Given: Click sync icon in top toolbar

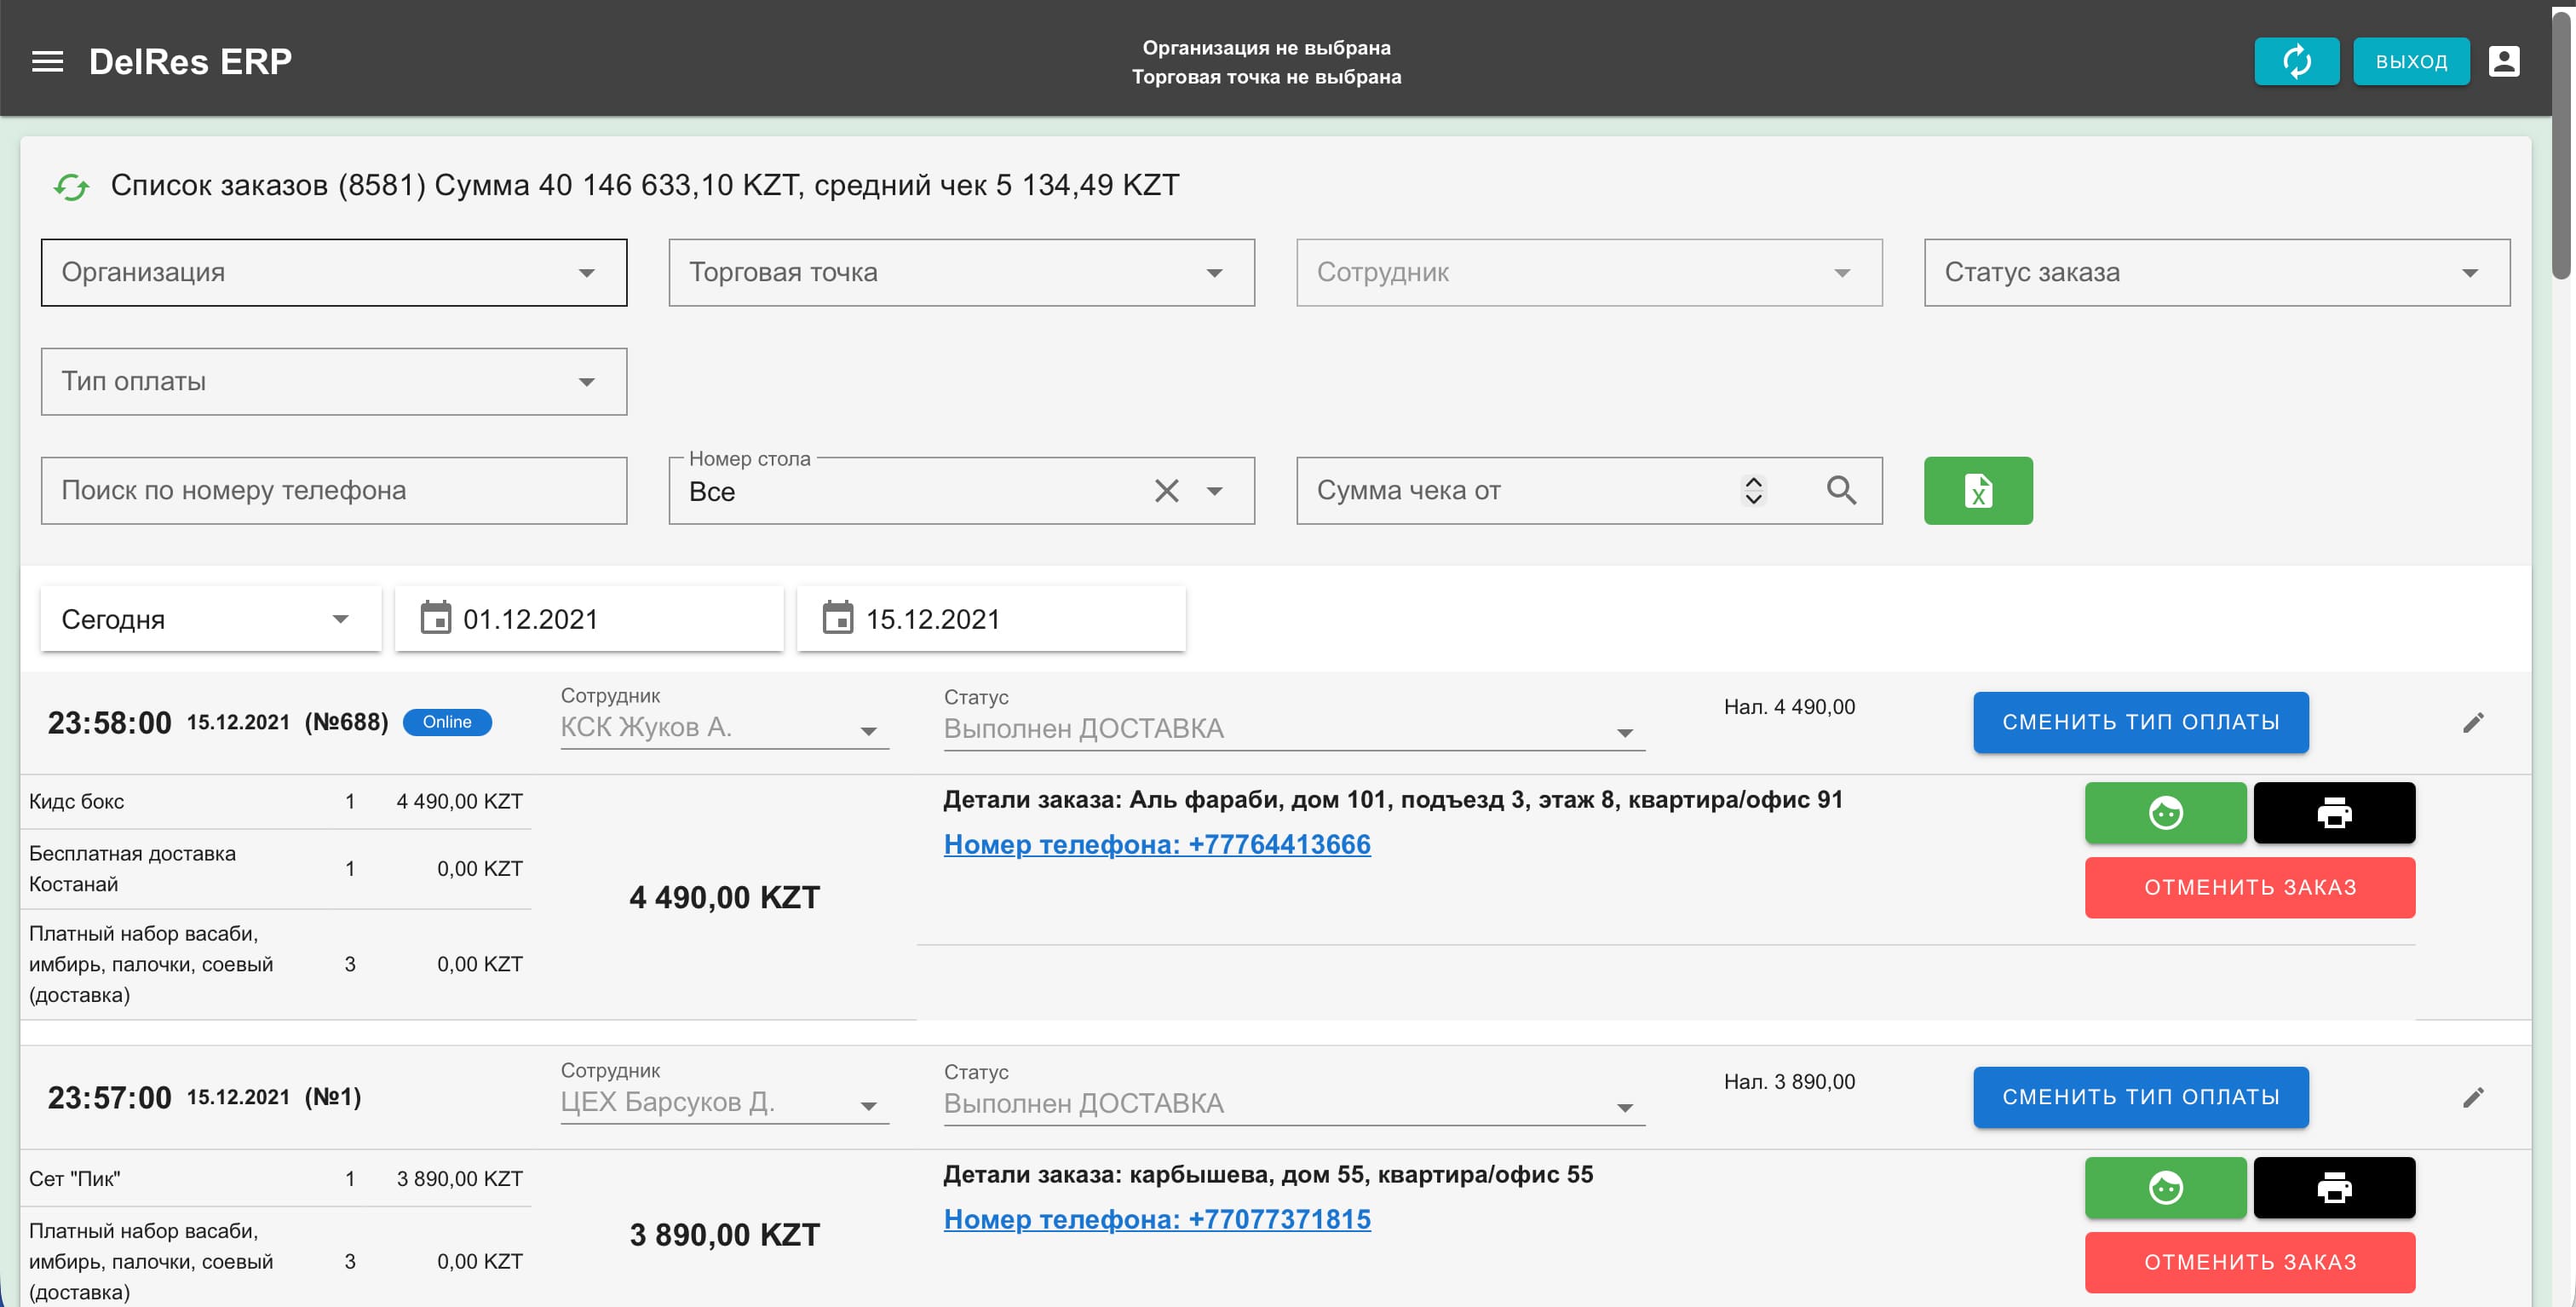Looking at the screenshot, I should 2297,60.
